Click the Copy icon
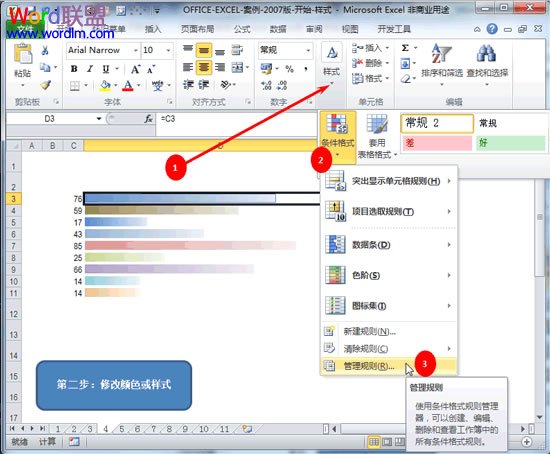 tap(45, 67)
